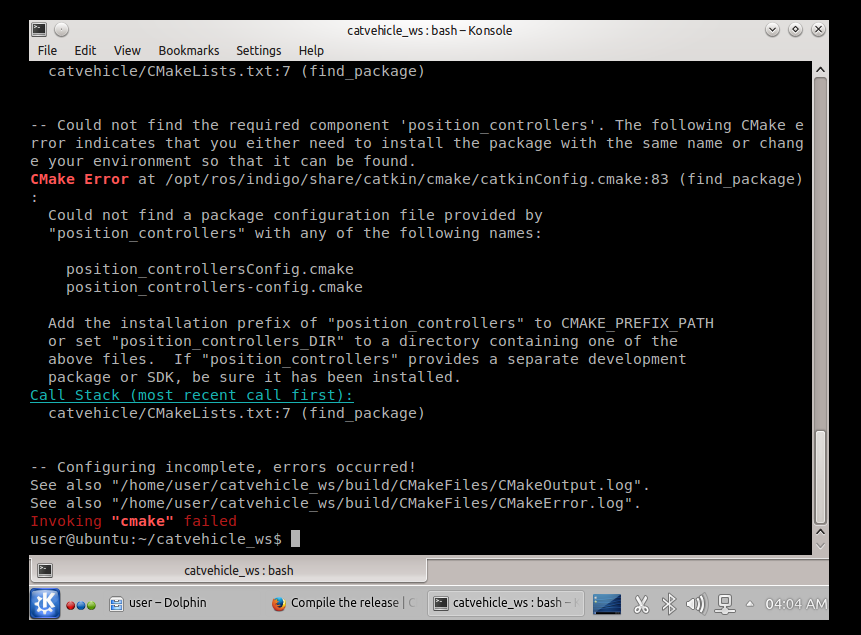This screenshot has height=635, width=861.
Task: Click Konsole window menu icon in title bar
Action: [38, 30]
